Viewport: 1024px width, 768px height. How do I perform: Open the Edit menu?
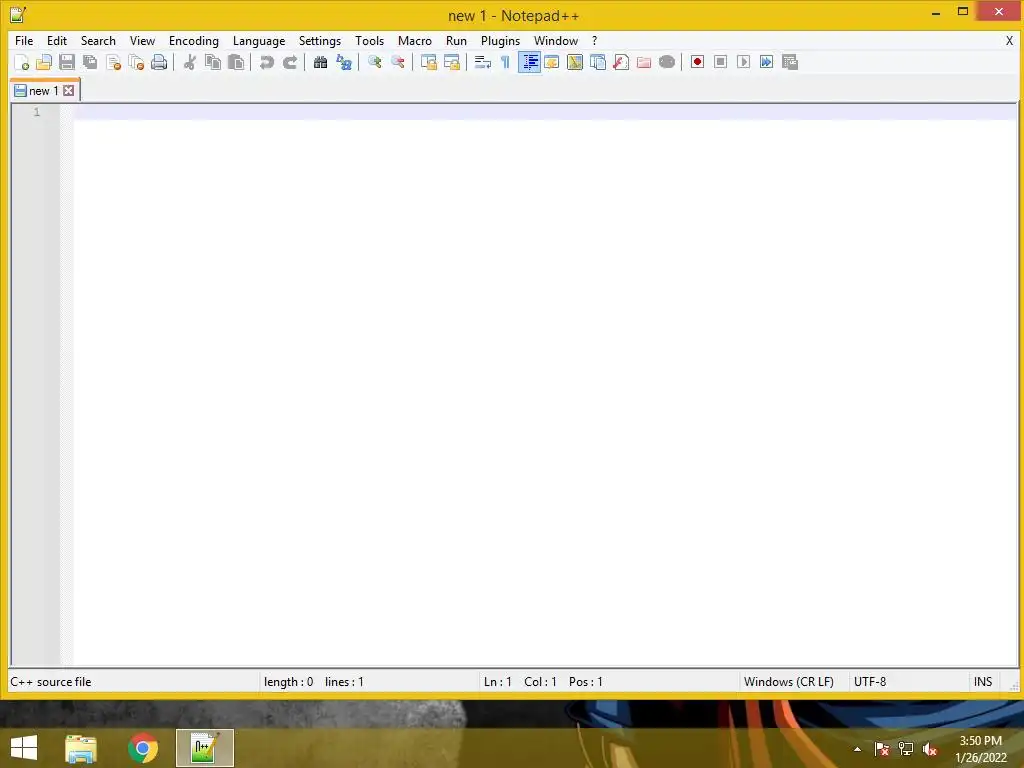pos(57,40)
